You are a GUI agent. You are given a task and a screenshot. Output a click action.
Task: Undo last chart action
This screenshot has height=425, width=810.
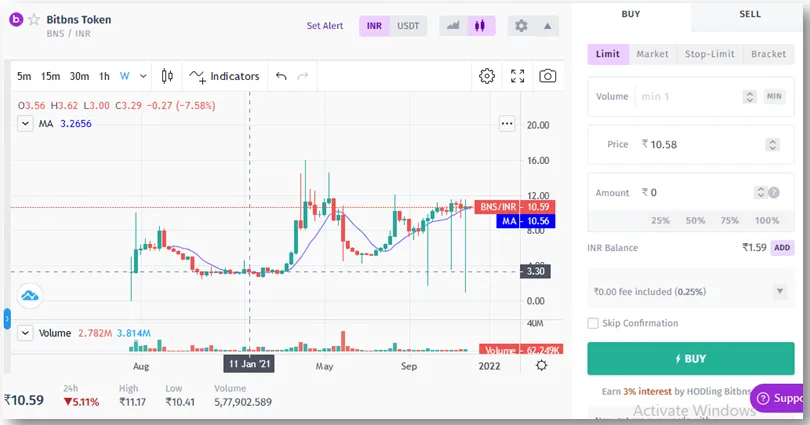(x=281, y=76)
